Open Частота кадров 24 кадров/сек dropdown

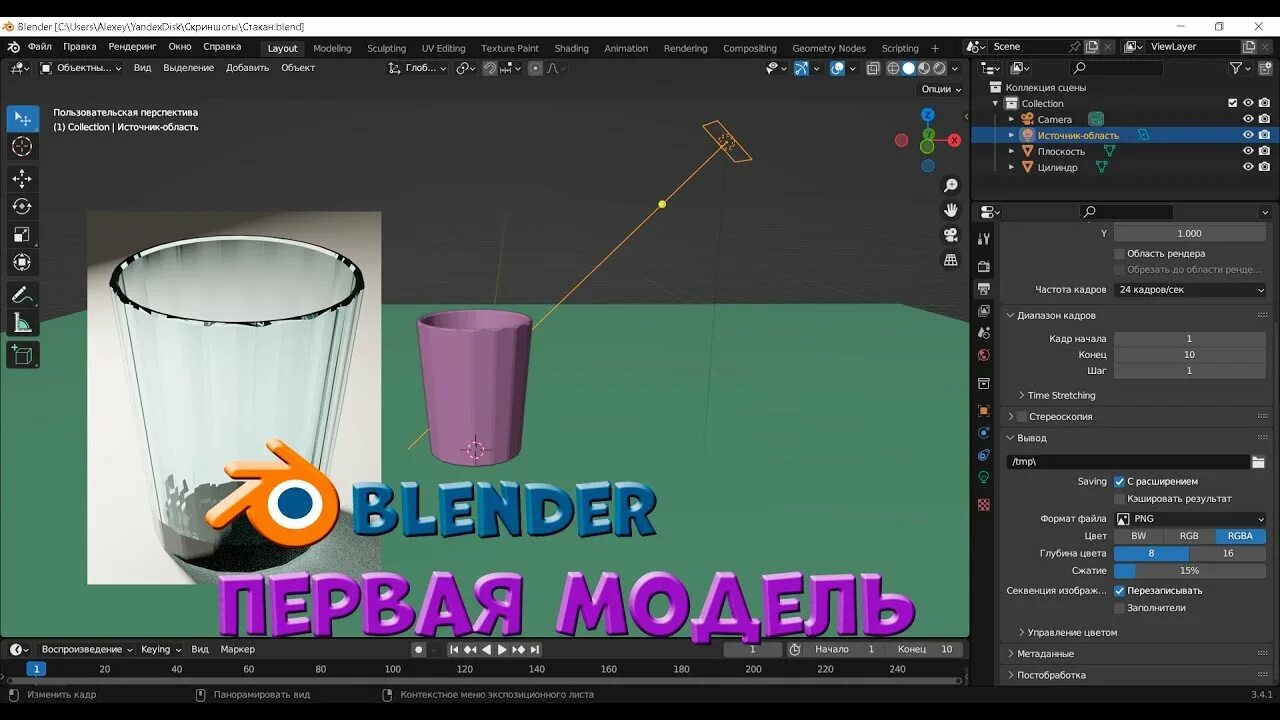point(1190,290)
